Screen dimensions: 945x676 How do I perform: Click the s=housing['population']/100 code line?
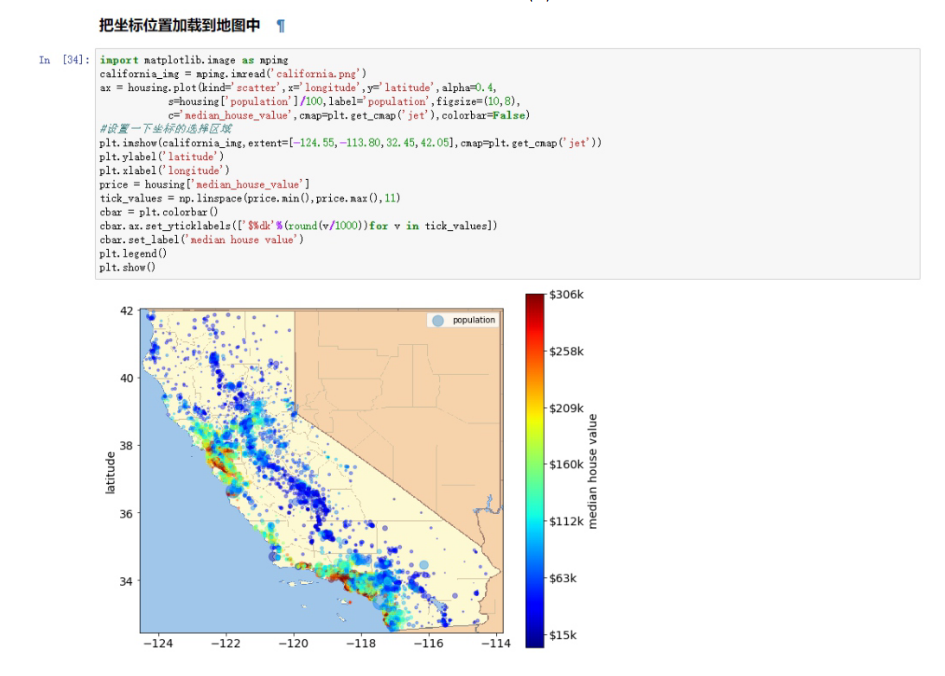(x=344, y=102)
